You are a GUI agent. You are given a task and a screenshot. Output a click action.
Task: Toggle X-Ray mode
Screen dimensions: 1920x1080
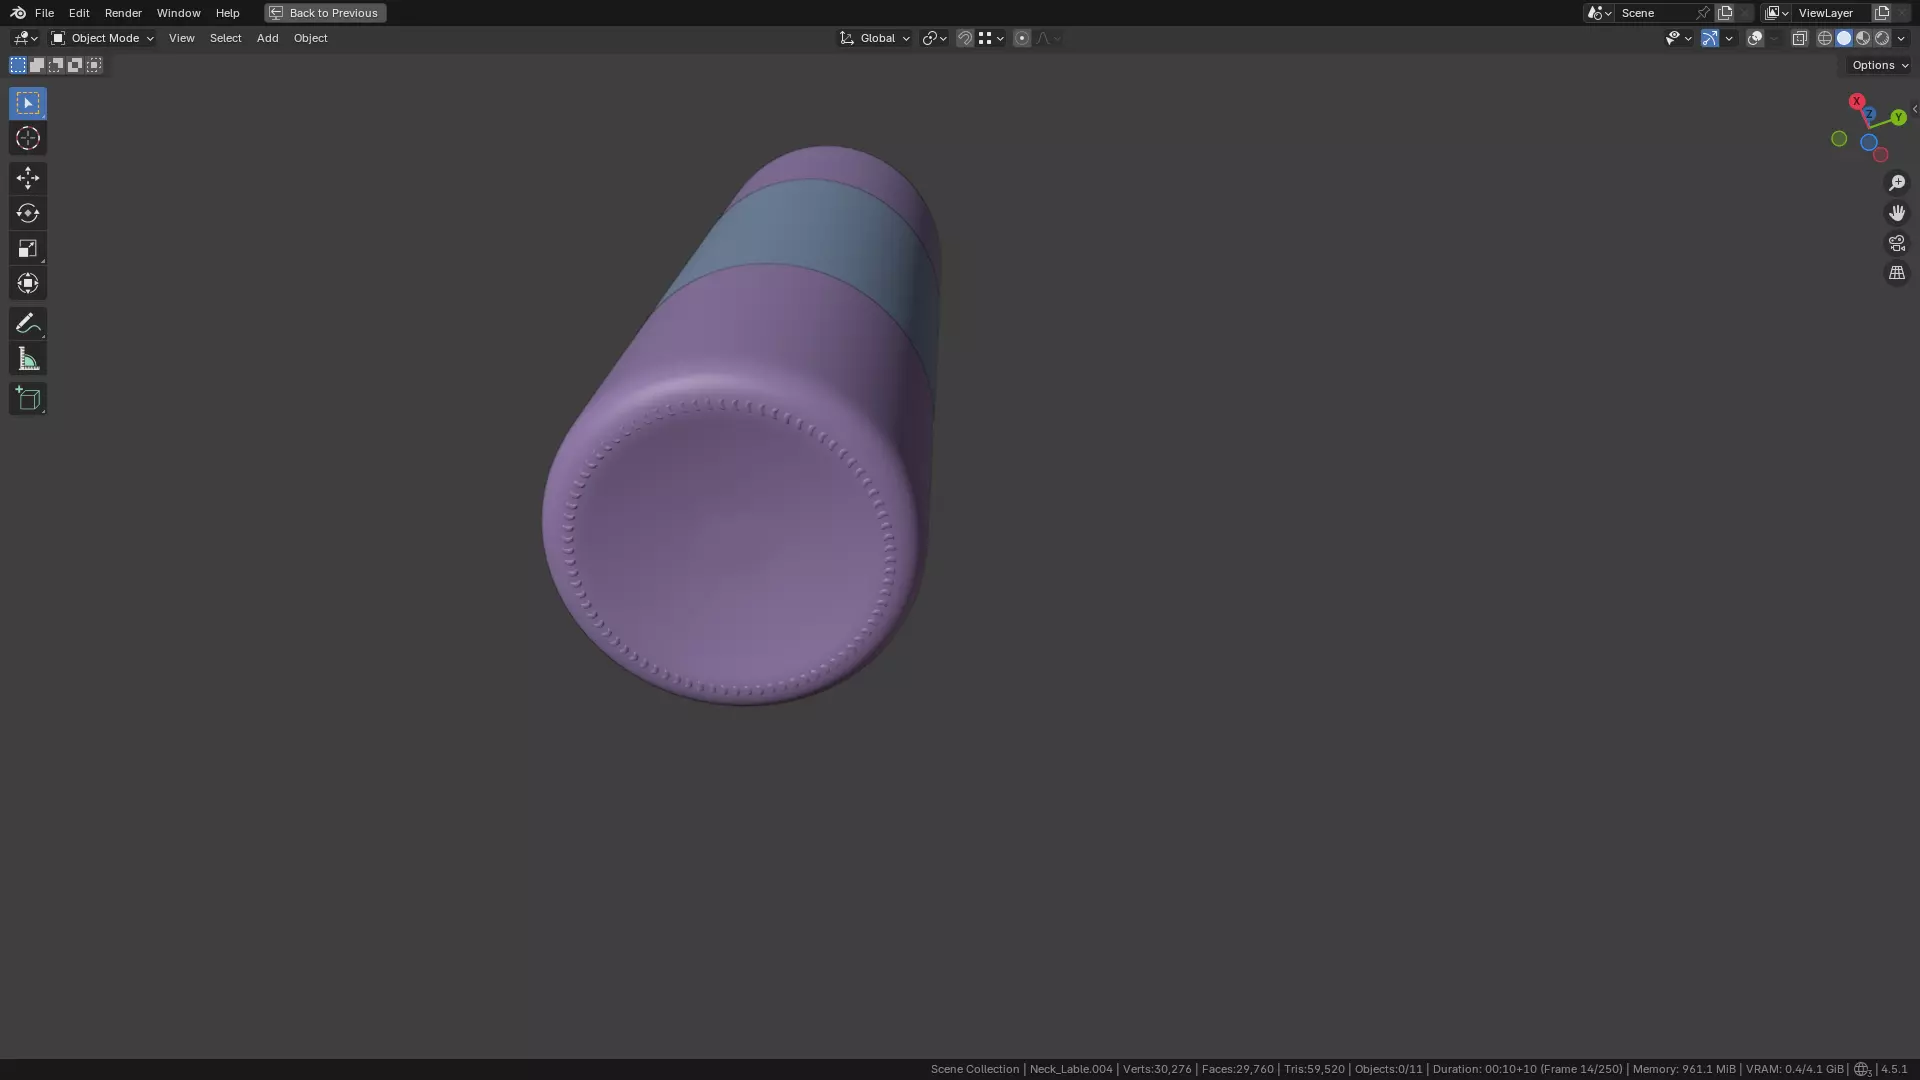(1800, 38)
